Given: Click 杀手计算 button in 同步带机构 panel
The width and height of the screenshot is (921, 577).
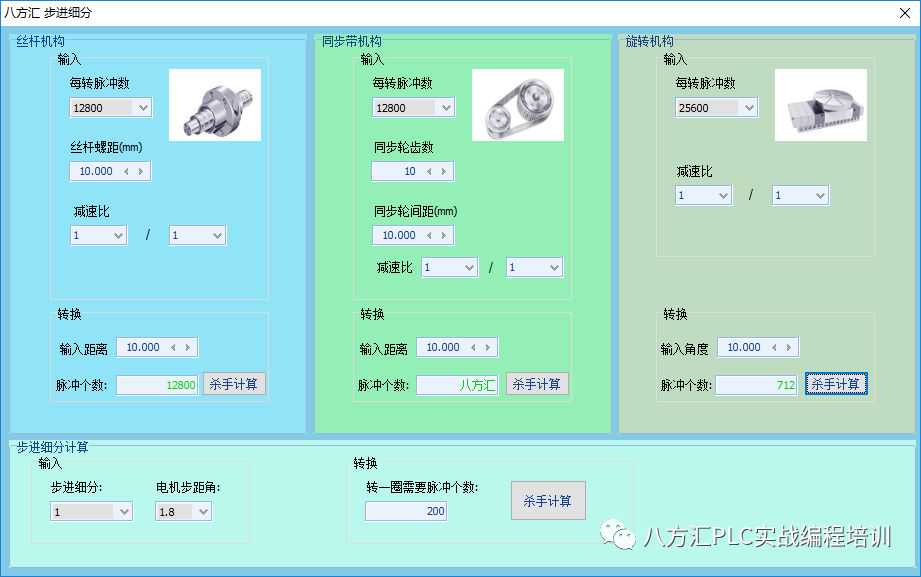Looking at the screenshot, I should pyautogui.click(x=537, y=384).
